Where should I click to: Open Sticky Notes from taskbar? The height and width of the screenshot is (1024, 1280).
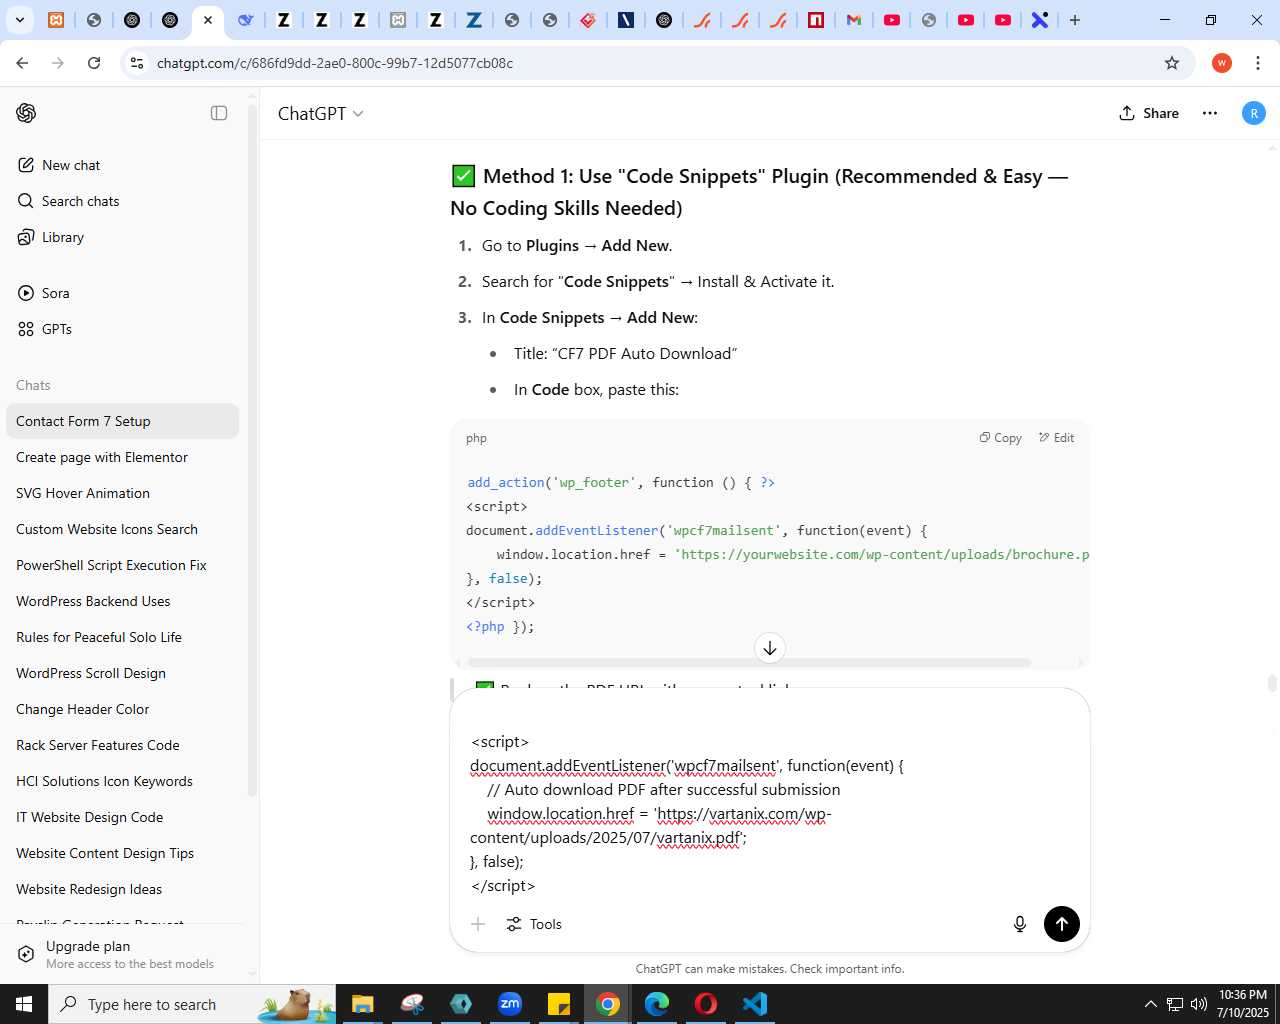click(x=558, y=1004)
